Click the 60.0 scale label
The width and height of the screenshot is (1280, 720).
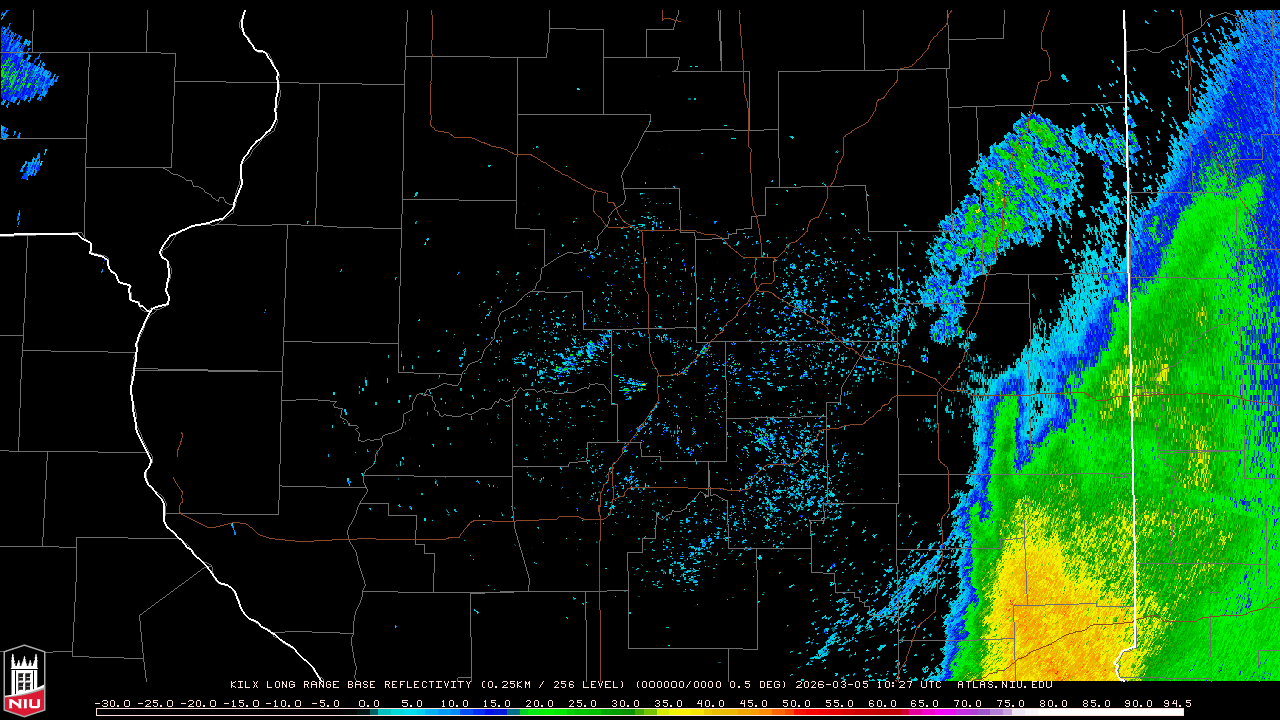883,704
